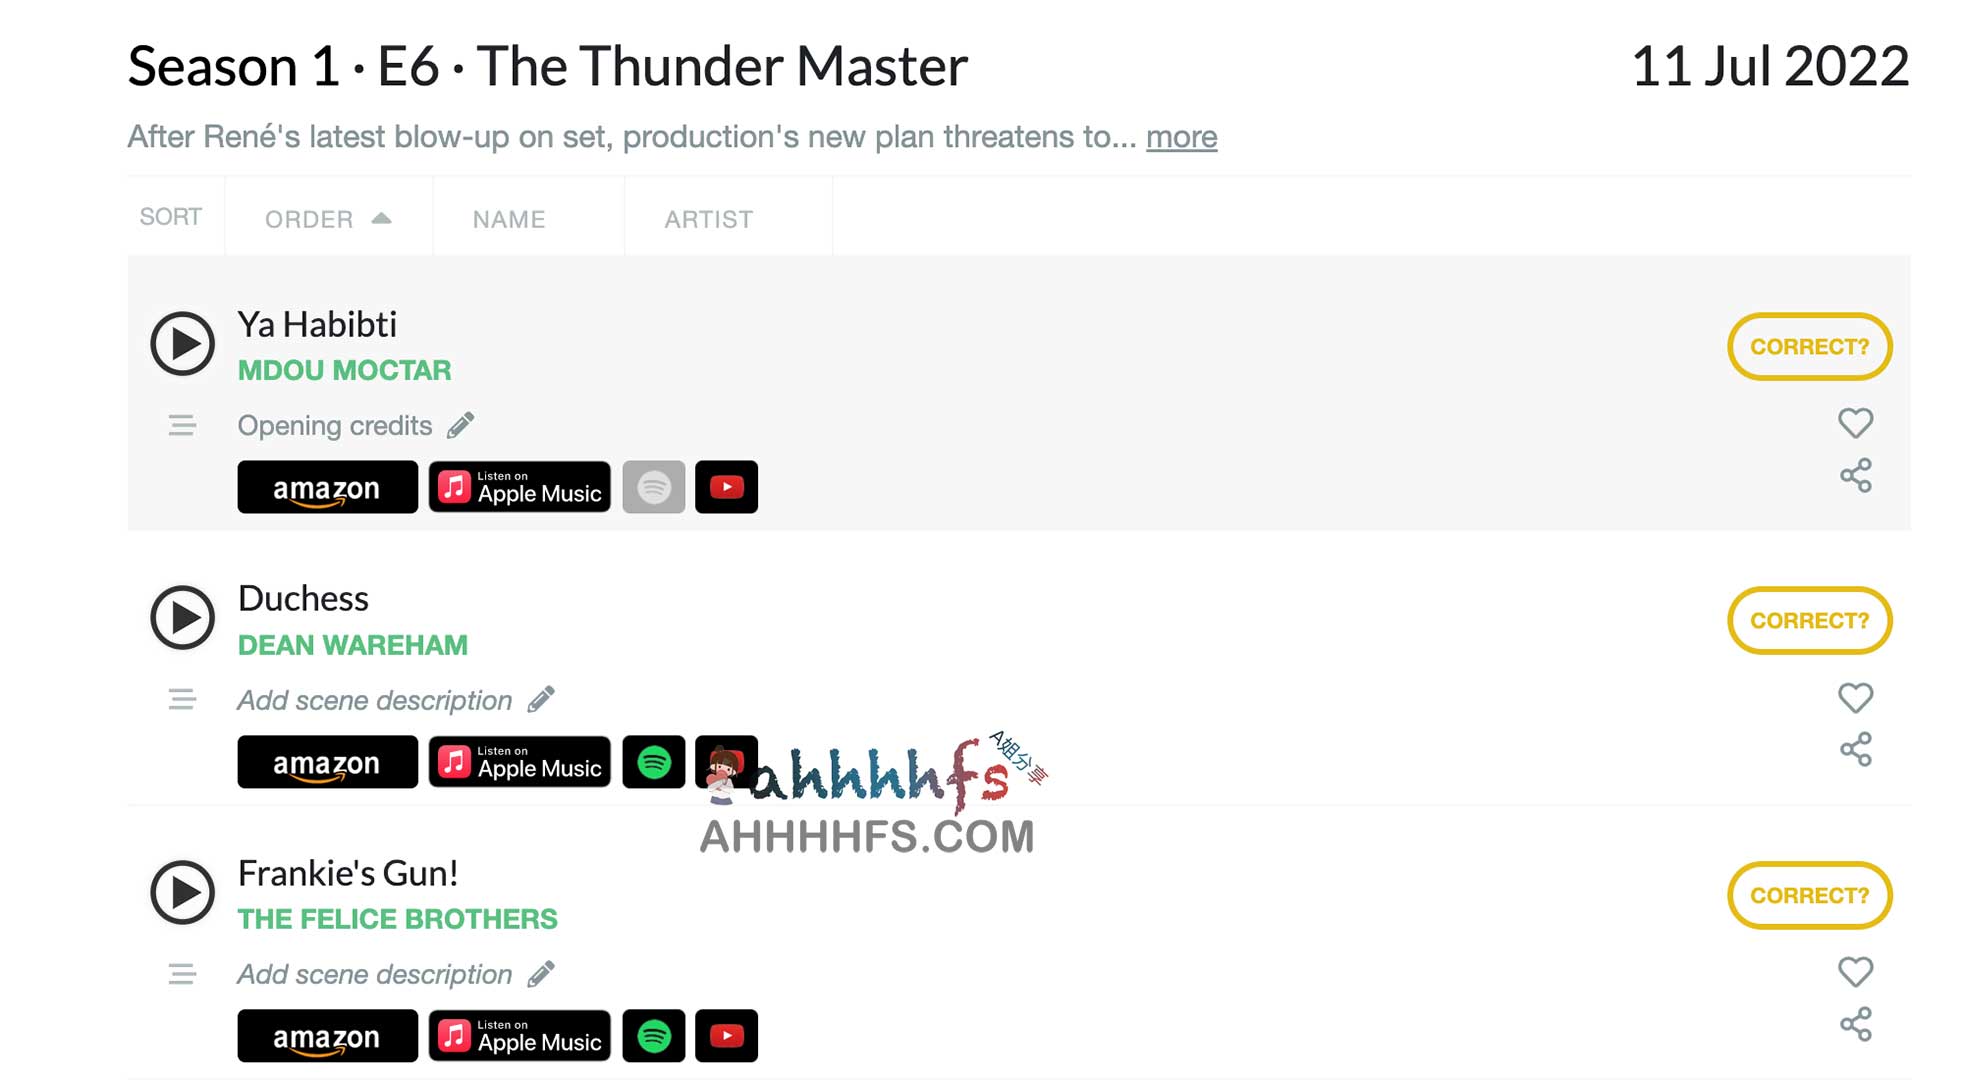
Task: Open YouTube for Ya Habibti
Action: [x=726, y=487]
